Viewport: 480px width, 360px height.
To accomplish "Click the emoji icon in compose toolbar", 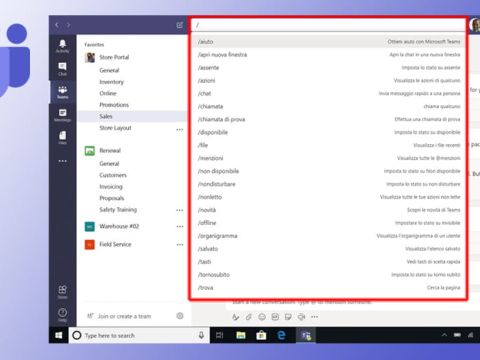I will pyautogui.click(x=262, y=317).
